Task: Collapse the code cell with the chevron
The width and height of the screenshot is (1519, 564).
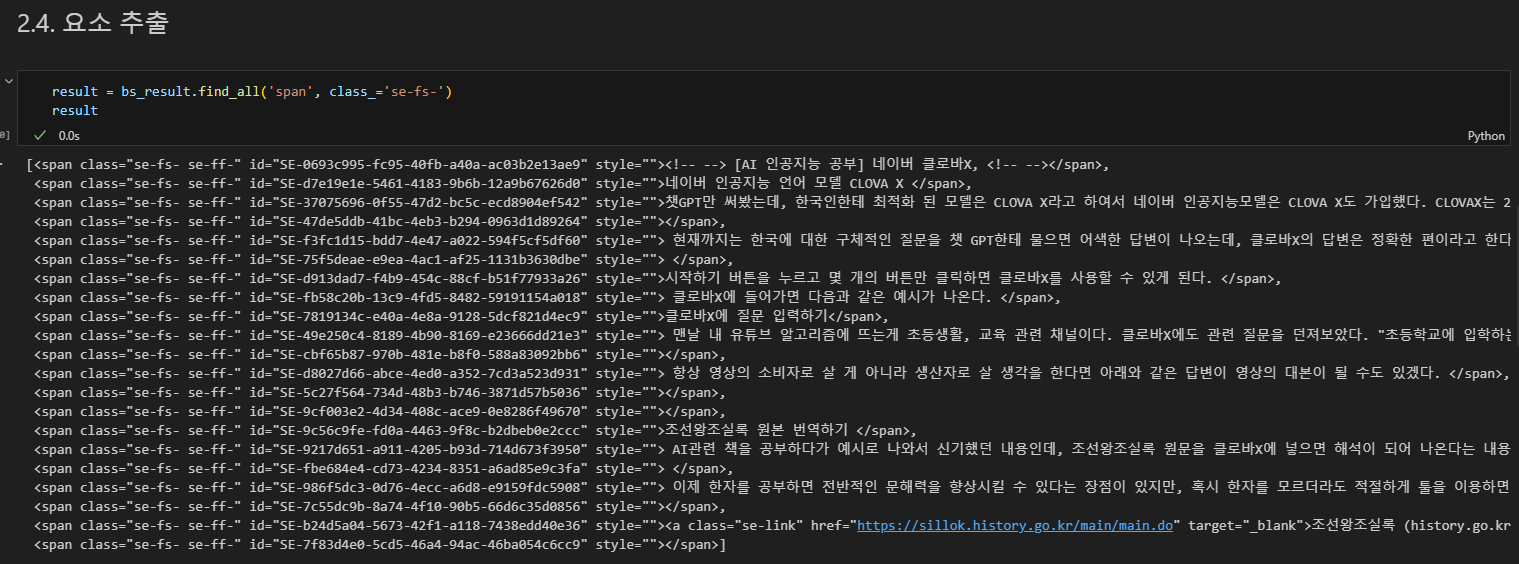Action: pos(8,80)
